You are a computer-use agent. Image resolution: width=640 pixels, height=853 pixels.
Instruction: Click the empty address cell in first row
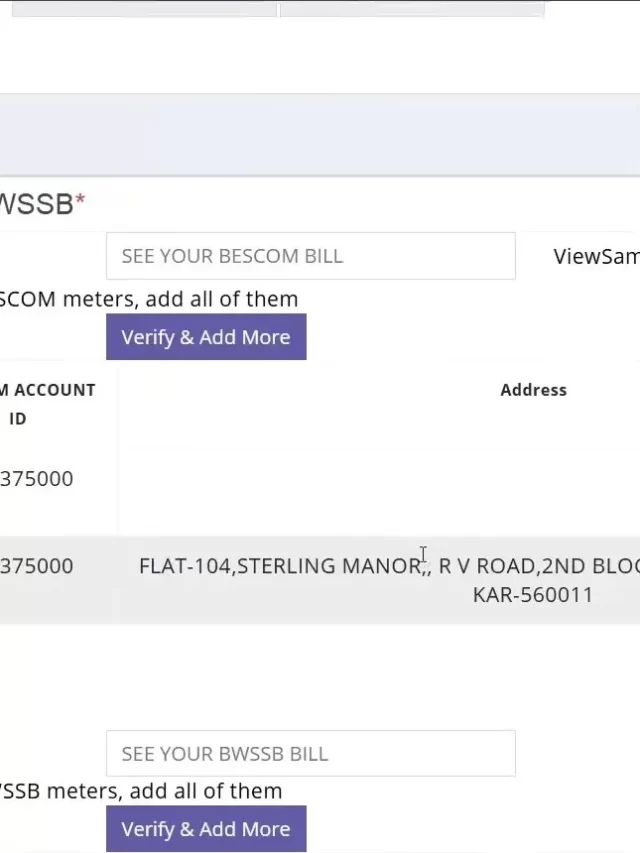point(379,479)
